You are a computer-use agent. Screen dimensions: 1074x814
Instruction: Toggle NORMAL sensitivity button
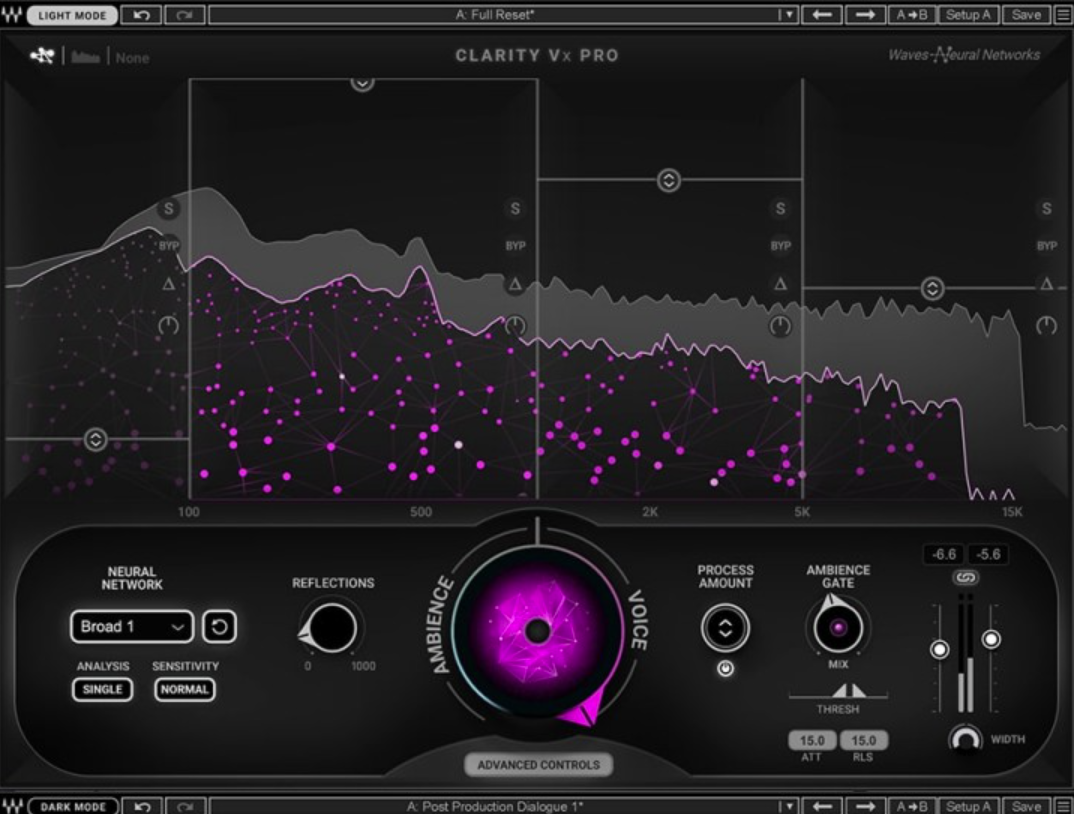coord(185,689)
